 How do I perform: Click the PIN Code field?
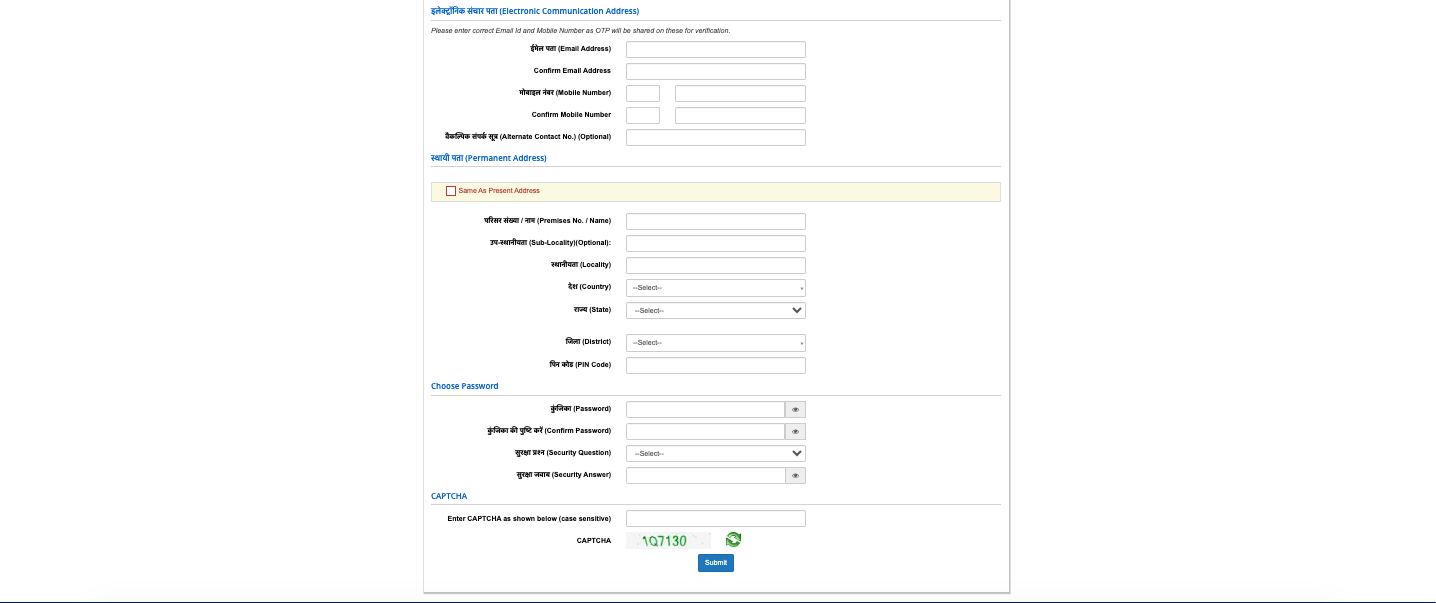tap(714, 365)
